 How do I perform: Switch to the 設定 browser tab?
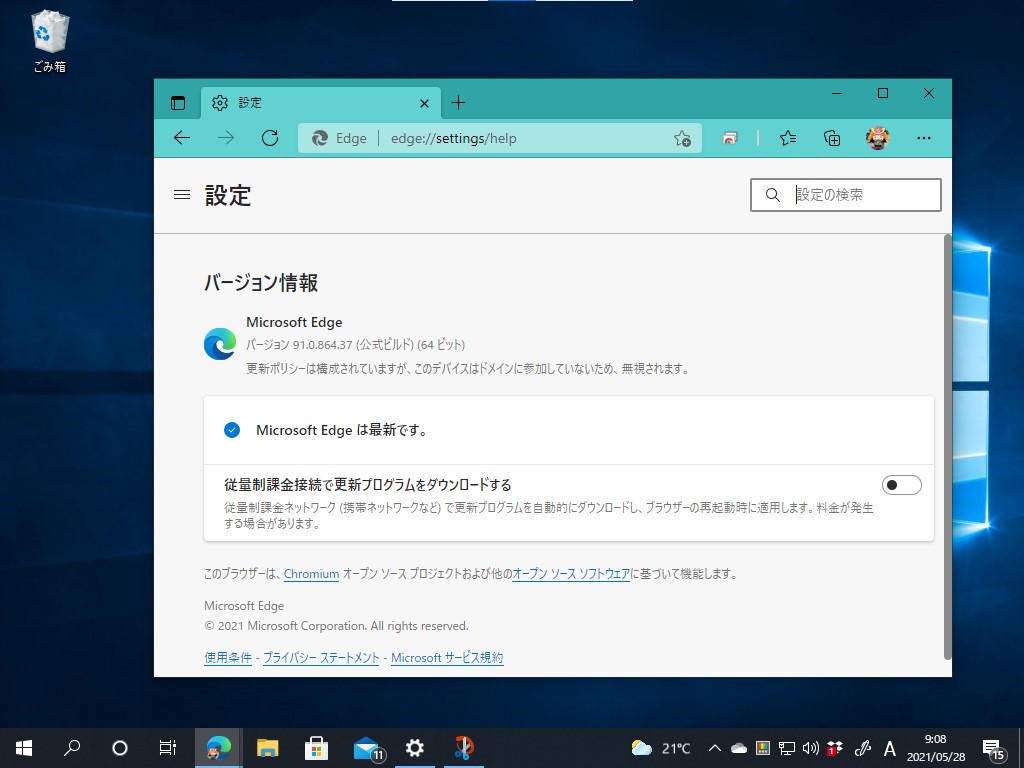click(300, 102)
